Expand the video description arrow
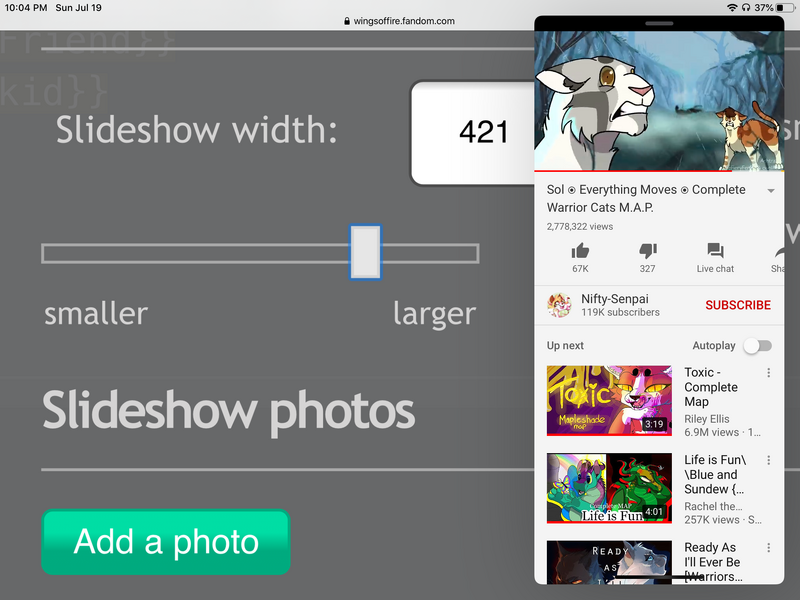 click(770, 191)
